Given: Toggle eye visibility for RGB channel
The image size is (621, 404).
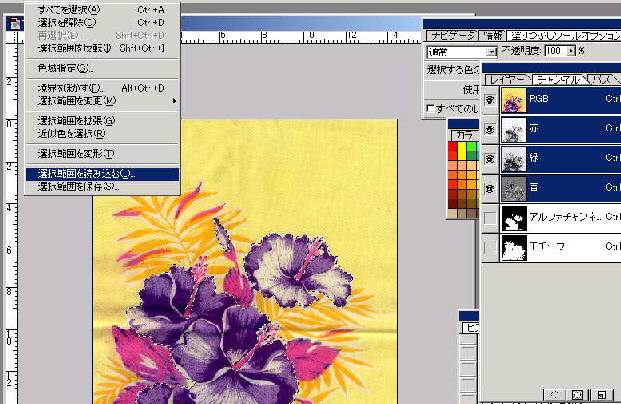Looking at the screenshot, I should click(490, 100).
